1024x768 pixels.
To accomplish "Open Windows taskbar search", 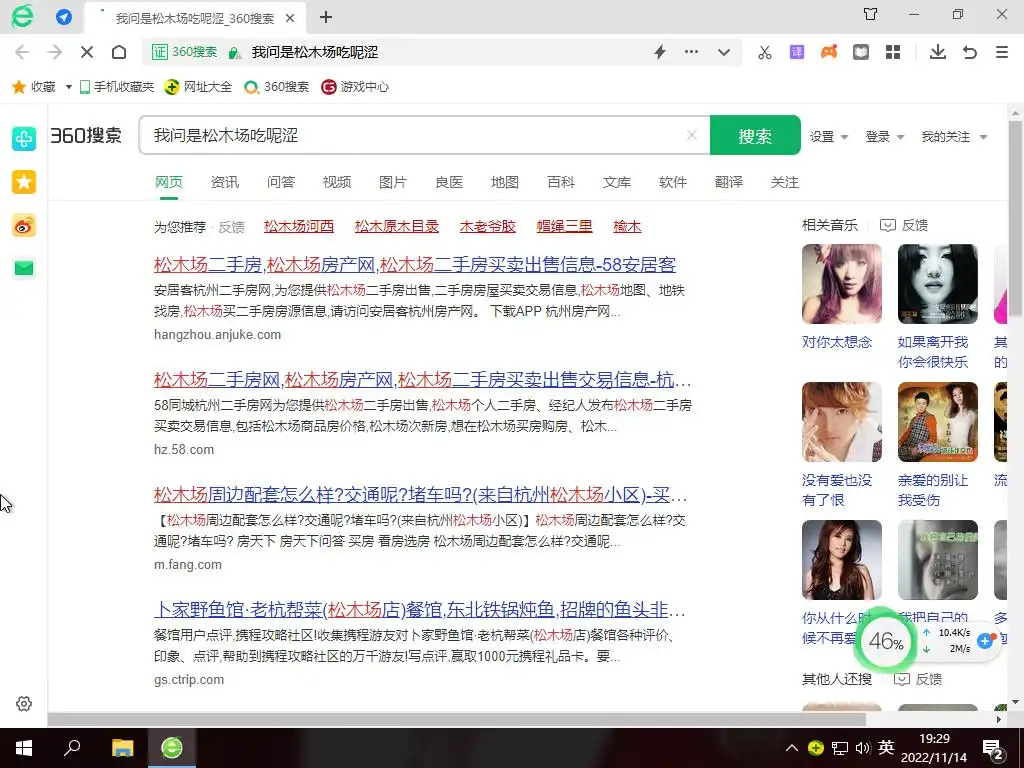I will (72, 748).
